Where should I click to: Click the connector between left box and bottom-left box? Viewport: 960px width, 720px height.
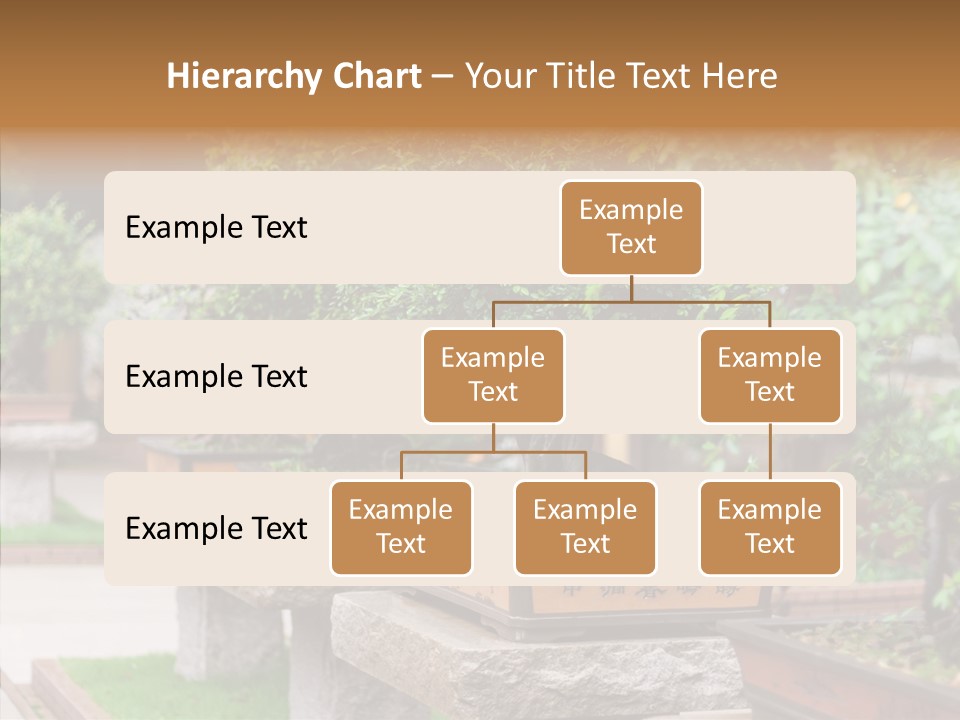[x=401, y=465]
